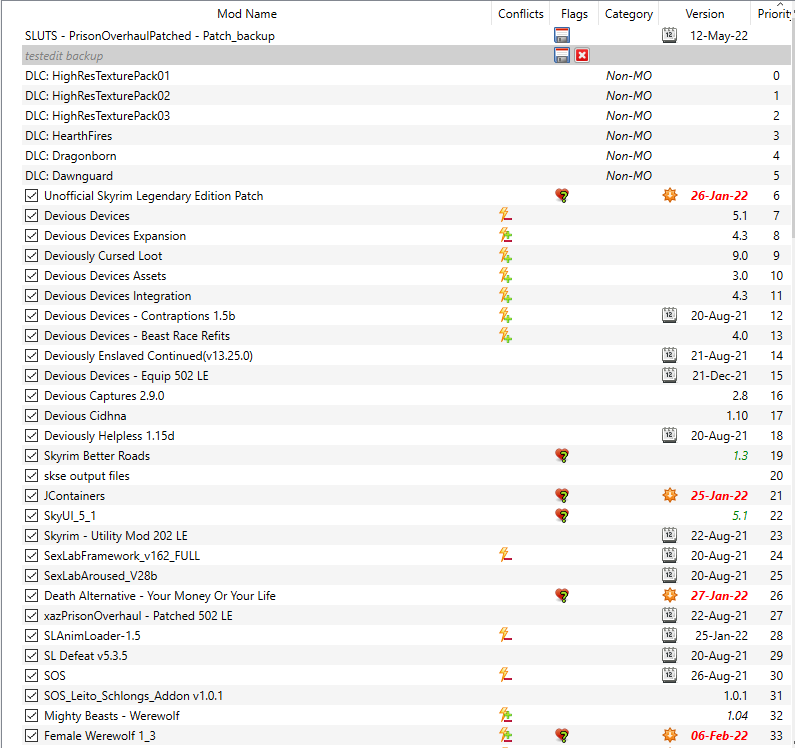This screenshot has height=748, width=795.
Task: Click the heart flag for Death Alternative - Your Money Or Your Life
Action: pyautogui.click(x=562, y=595)
